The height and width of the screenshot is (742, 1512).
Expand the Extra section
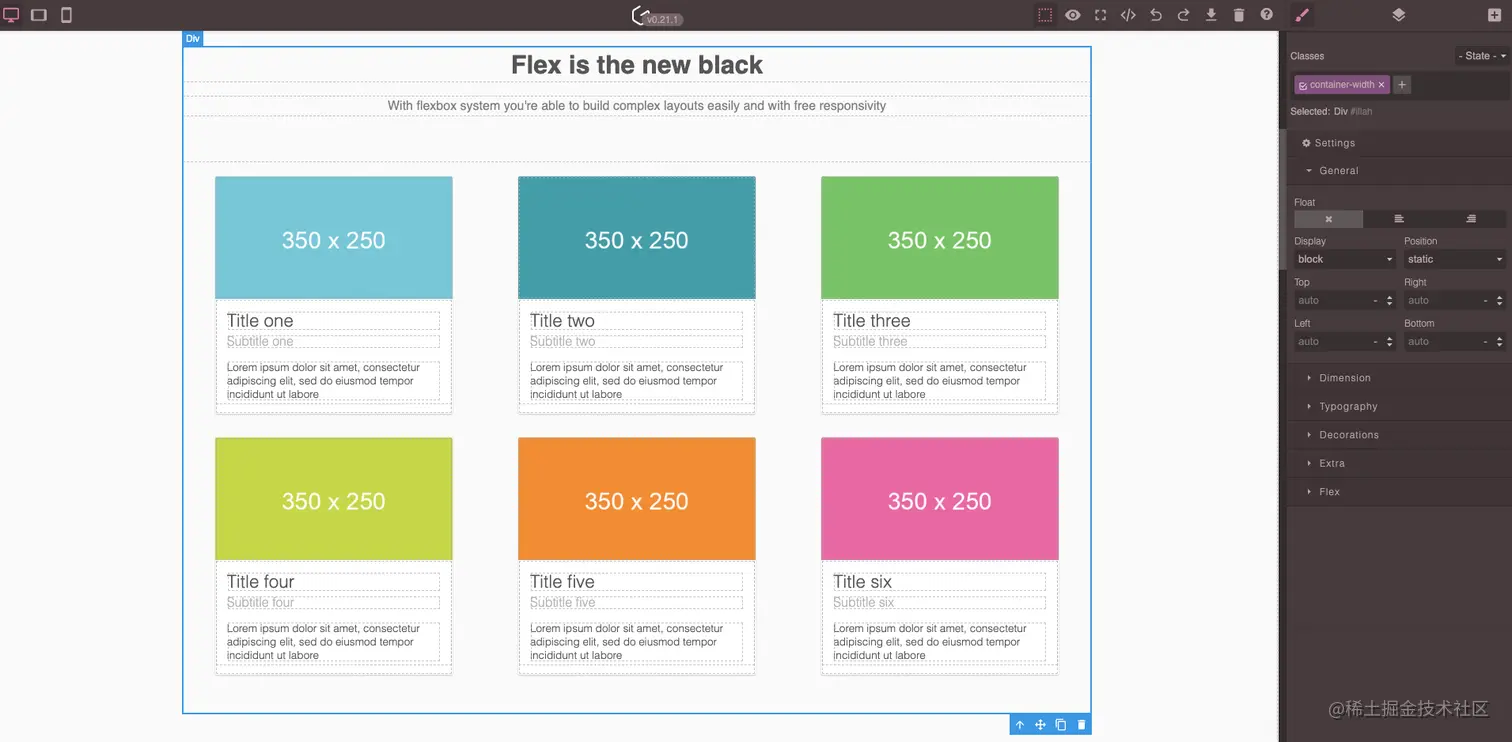(1398, 464)
